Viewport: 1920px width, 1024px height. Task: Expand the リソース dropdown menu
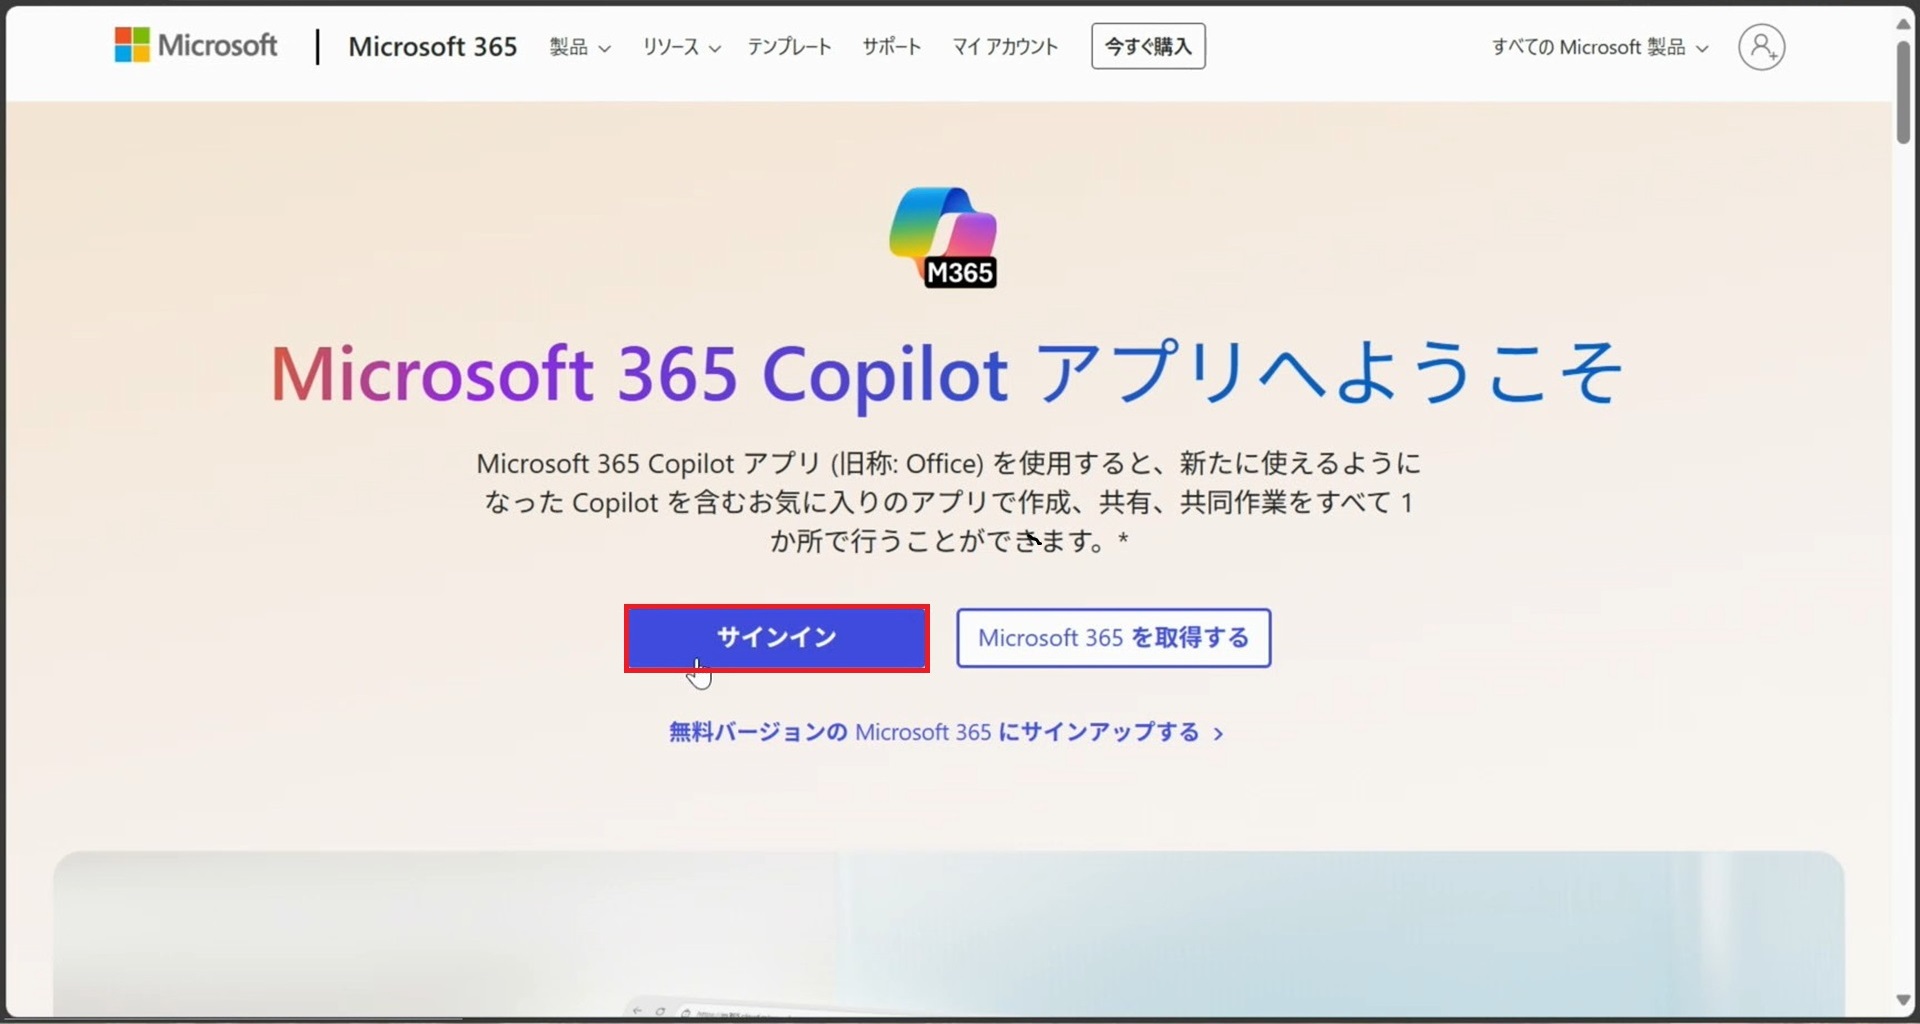tap(681, 47)
